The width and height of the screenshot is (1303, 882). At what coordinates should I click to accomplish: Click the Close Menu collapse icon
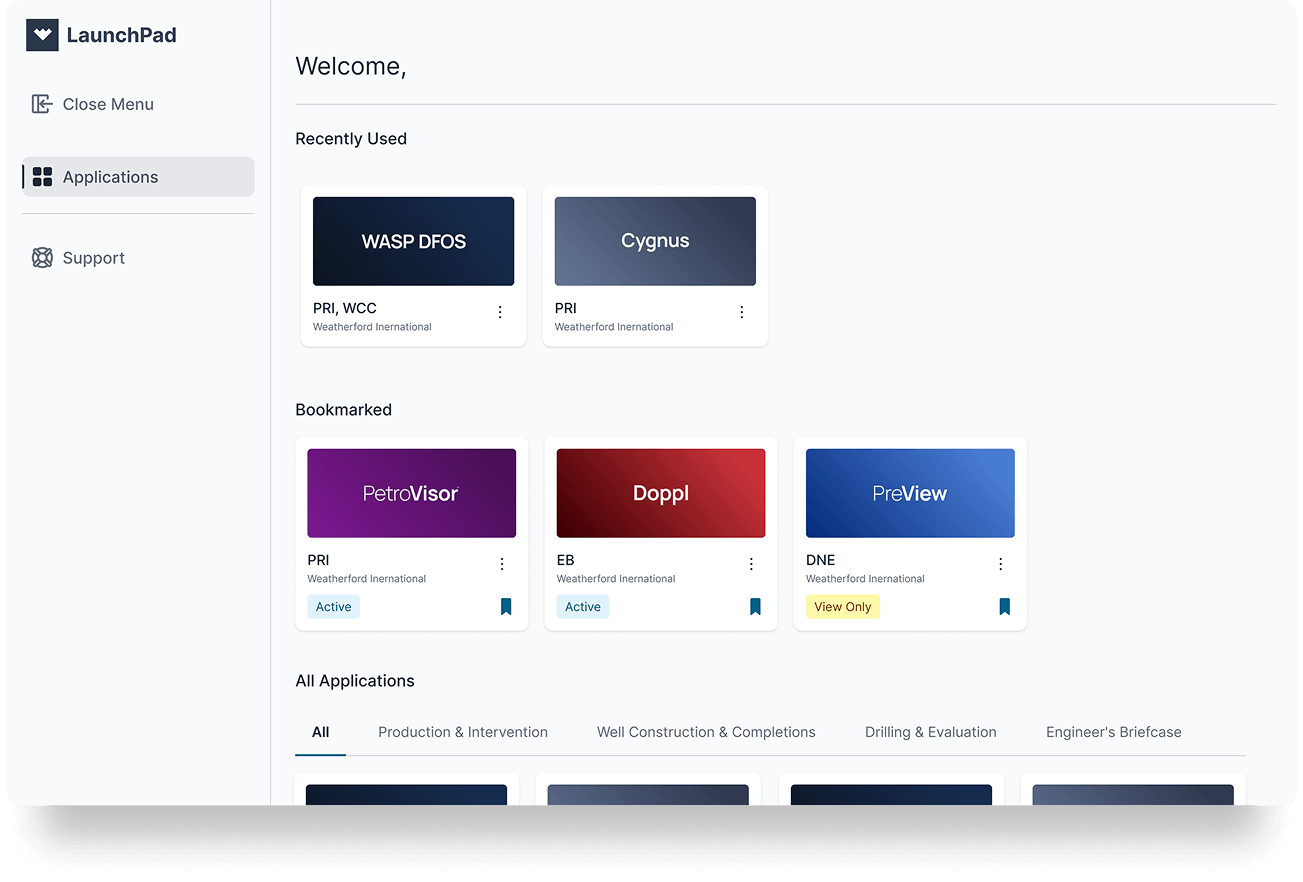(x=42, y=104)
